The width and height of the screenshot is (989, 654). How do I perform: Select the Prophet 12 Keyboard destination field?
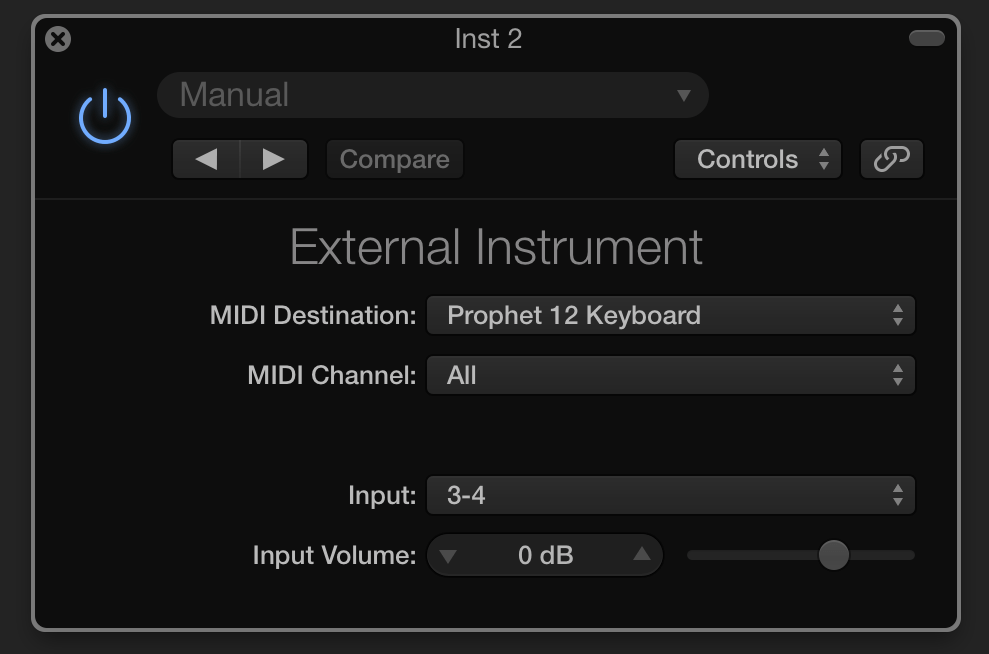click(x=670, y=314)
